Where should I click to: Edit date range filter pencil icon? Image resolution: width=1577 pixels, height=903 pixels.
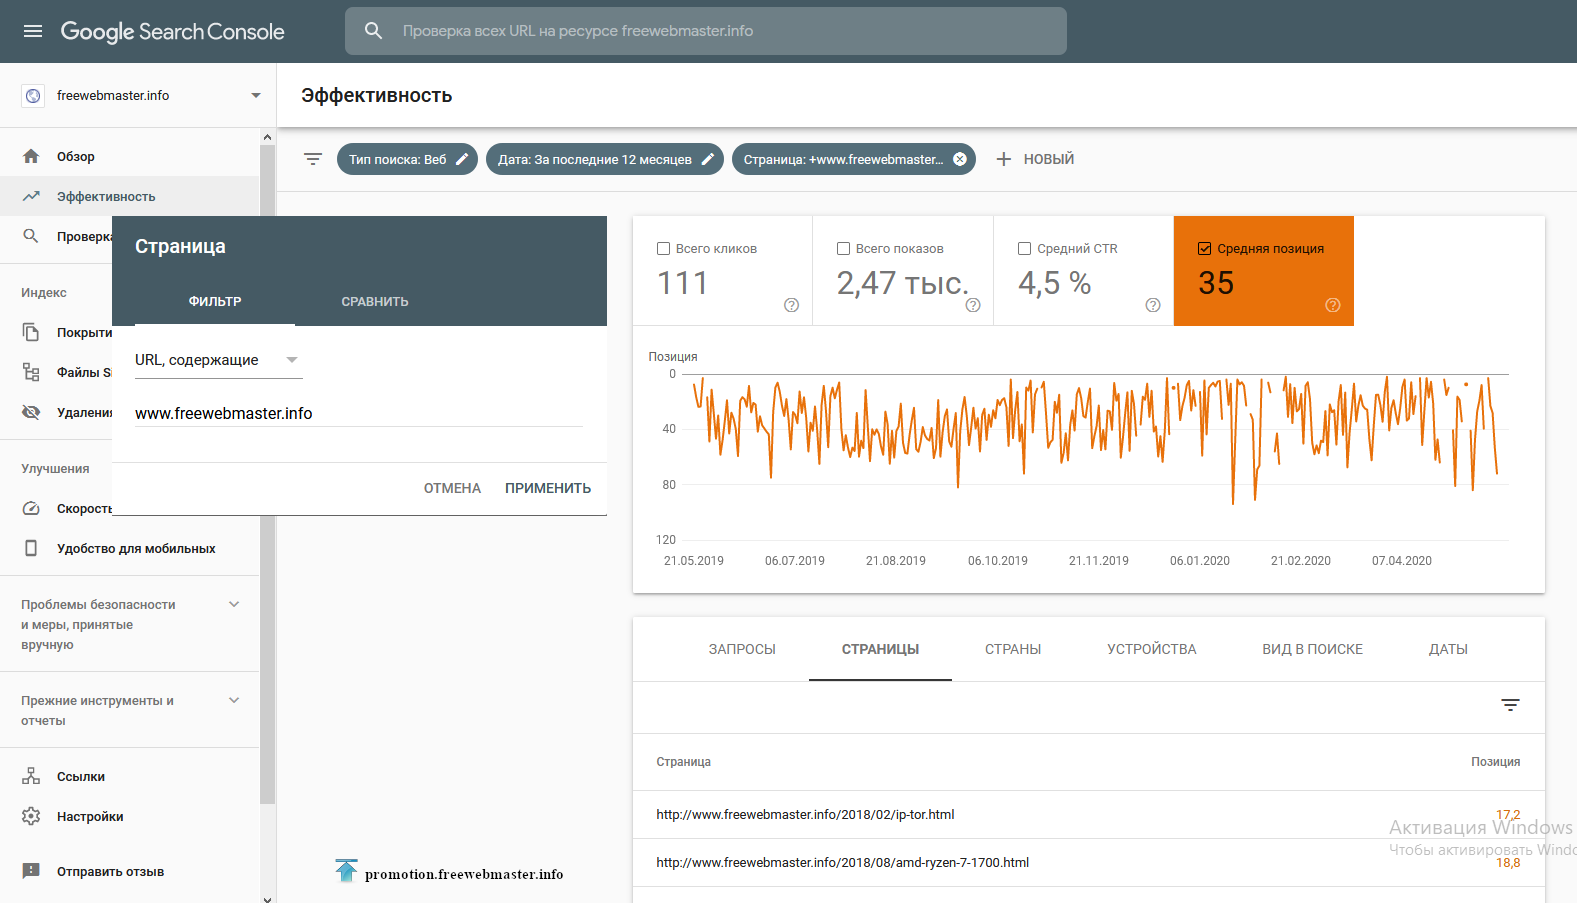707,159
